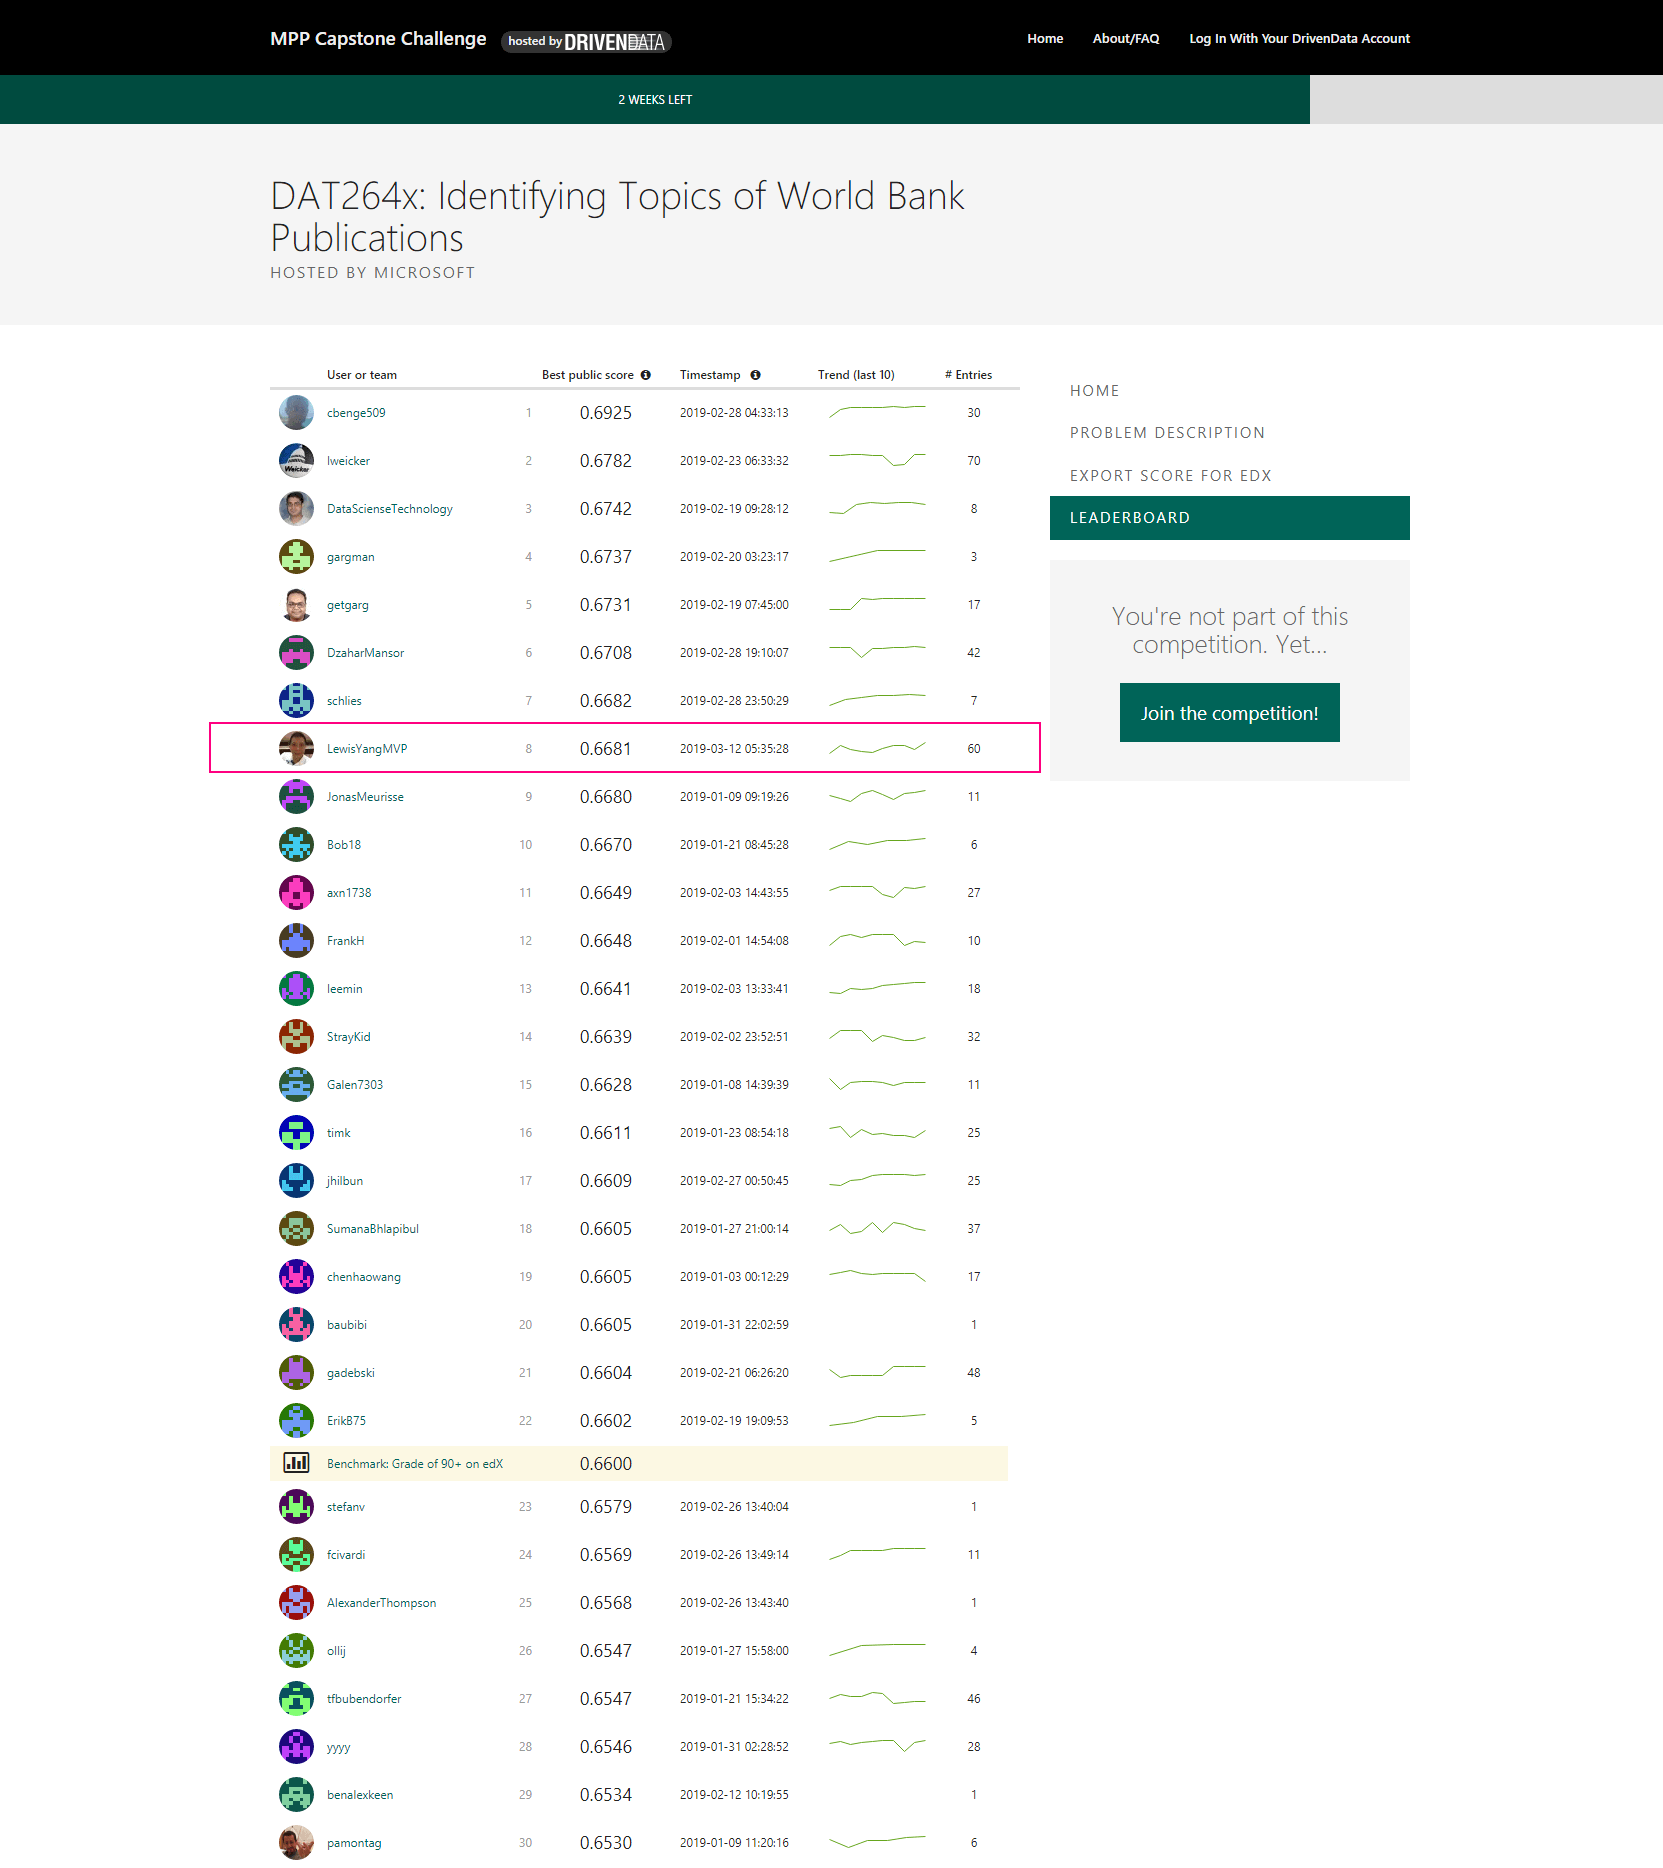The height and width of the screenshot is (1868, 1663).
Task: Click lweicker's trend sparkline
Action: coord(877,459)
